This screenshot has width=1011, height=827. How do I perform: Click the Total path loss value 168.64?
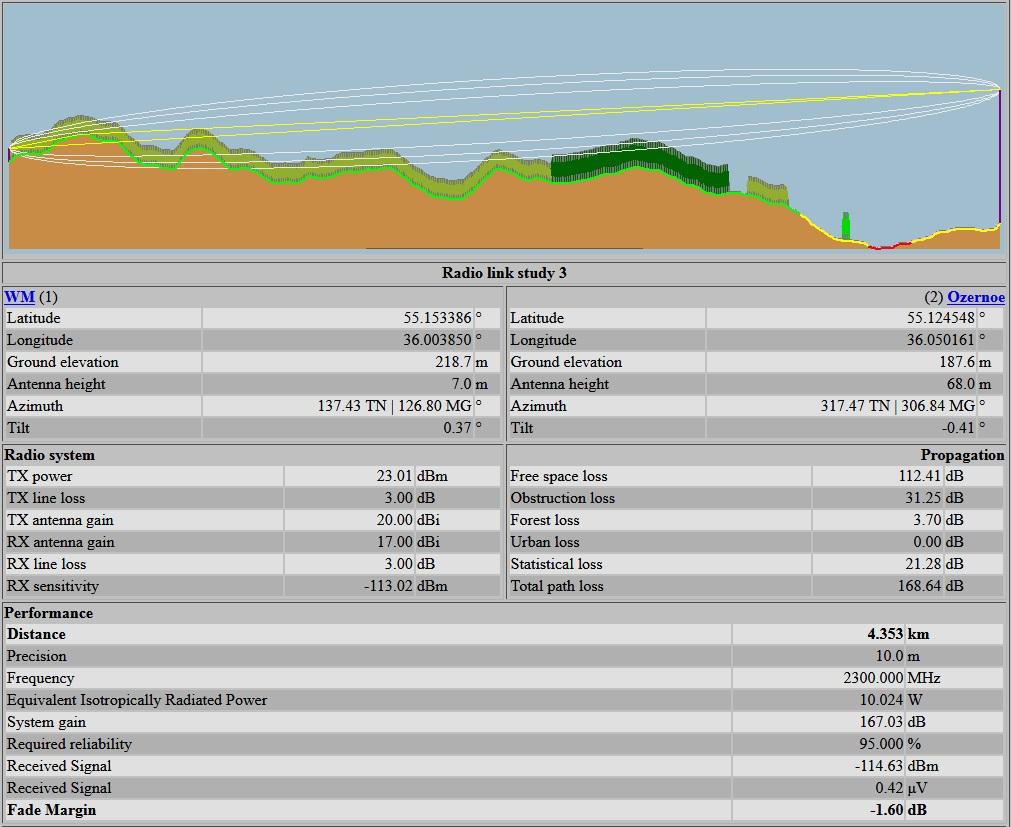(x=919, y=586)
